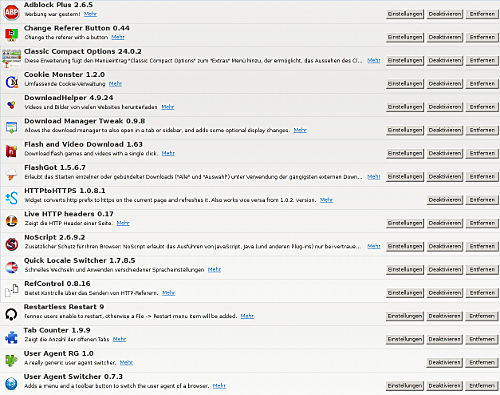
Task: Deactivate Download Manager Tweak
Action: [445, 130]
